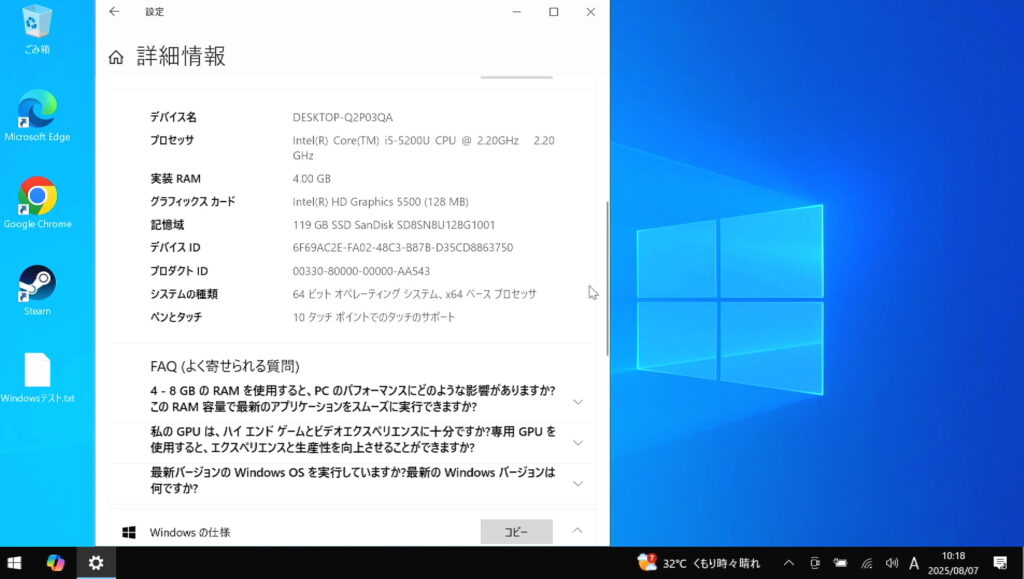Viewport: 1024px width, 579px height.
Task: Expand the FAQ about GPU performance
Action: tap(577, 443)
